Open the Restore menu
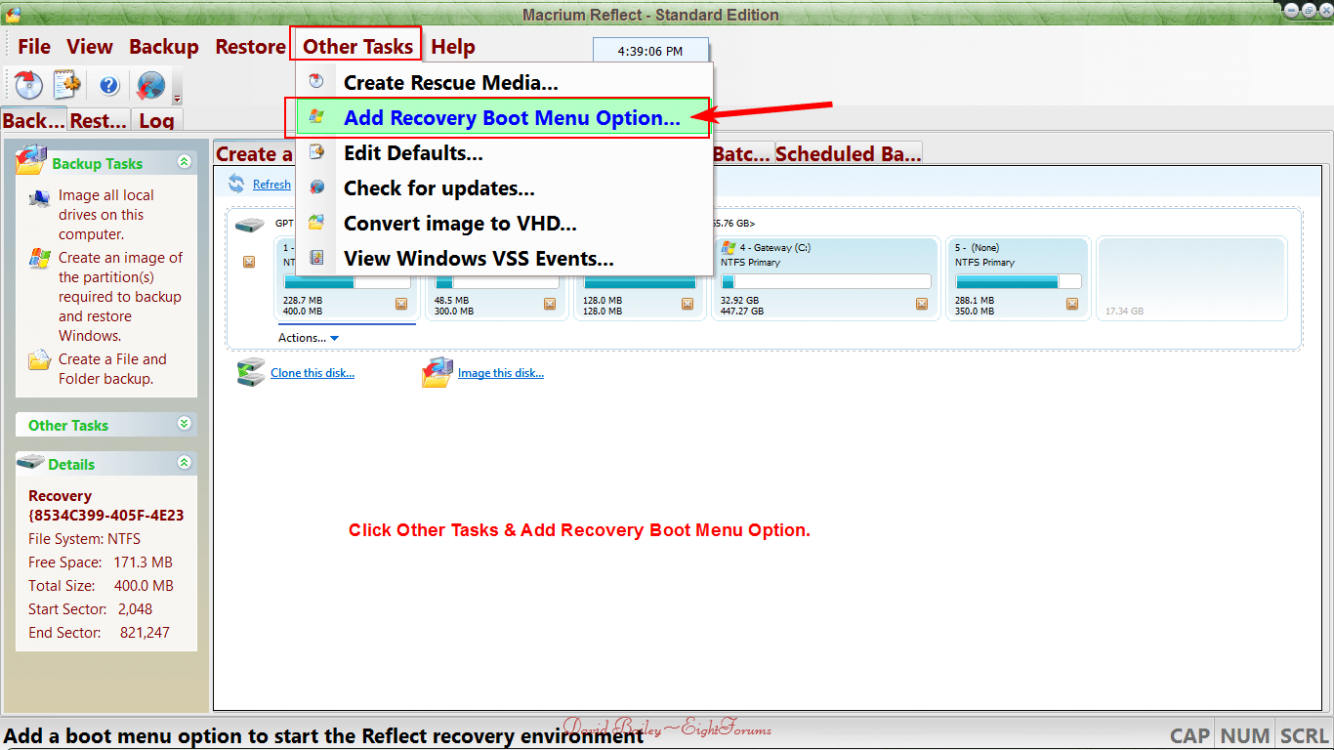The image size is (1334, 750). pyautogui.click(x=250, y=47)
